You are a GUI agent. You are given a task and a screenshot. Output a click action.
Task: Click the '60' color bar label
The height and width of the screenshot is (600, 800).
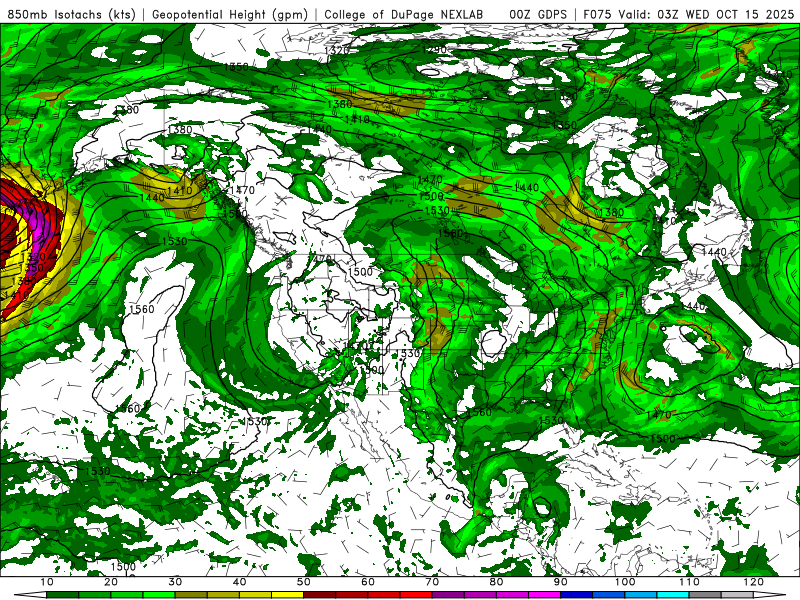(x=368, y=582)
